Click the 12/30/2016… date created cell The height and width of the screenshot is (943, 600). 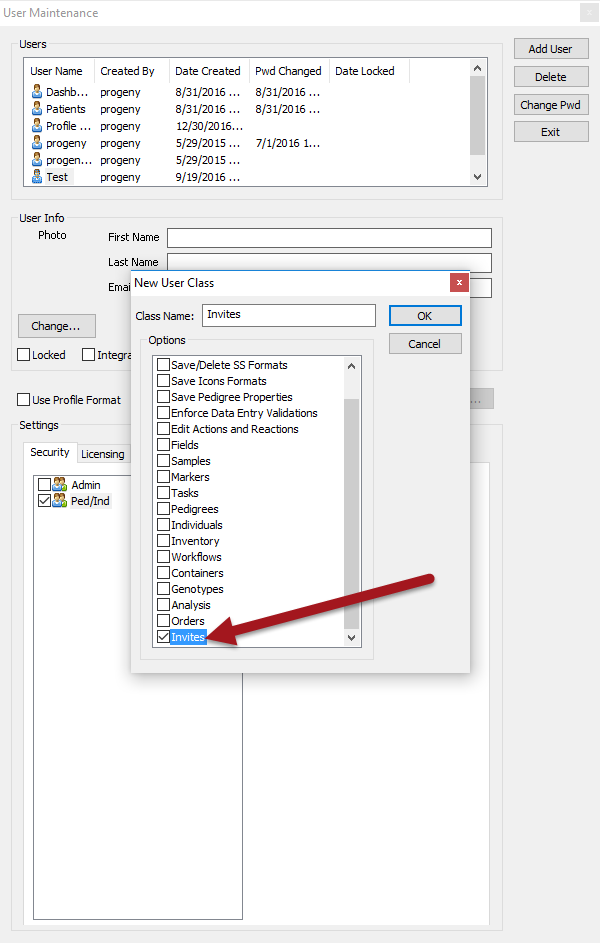pos(209,126)
